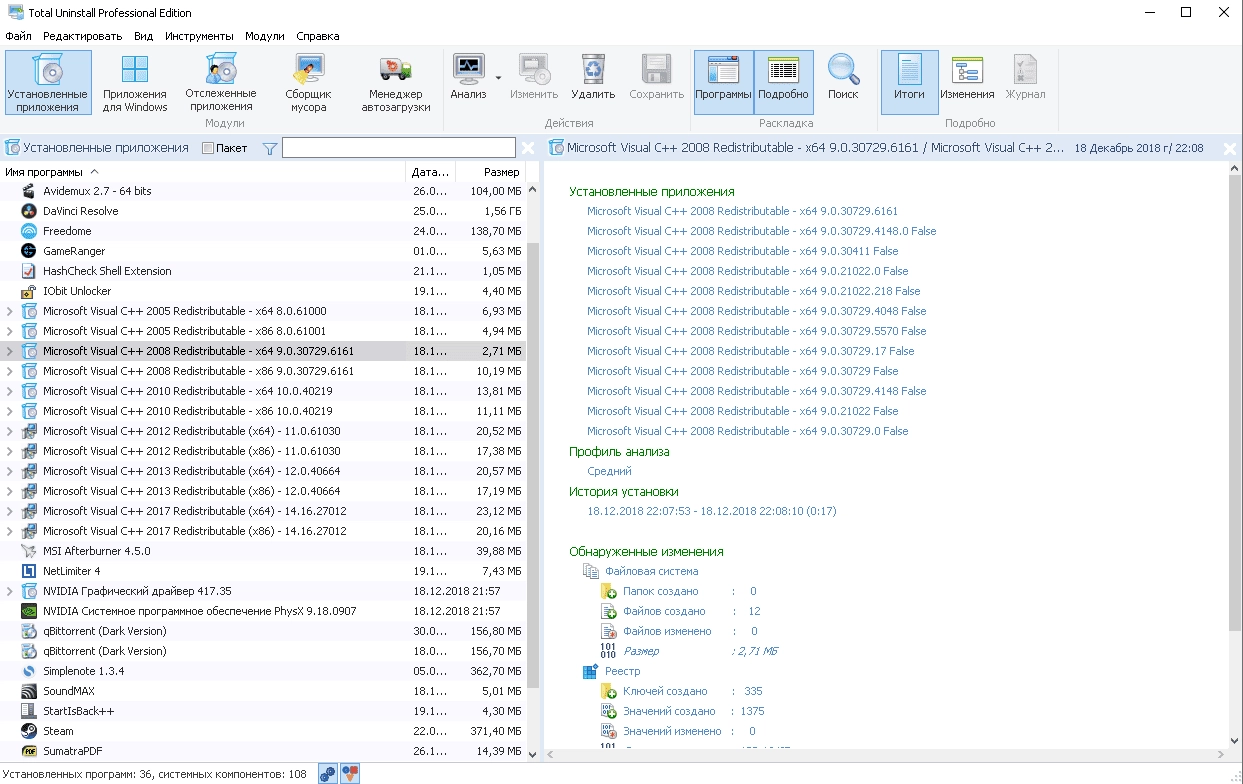Expand Visual C++ 2010 x64 entry

tap(10, 391)
